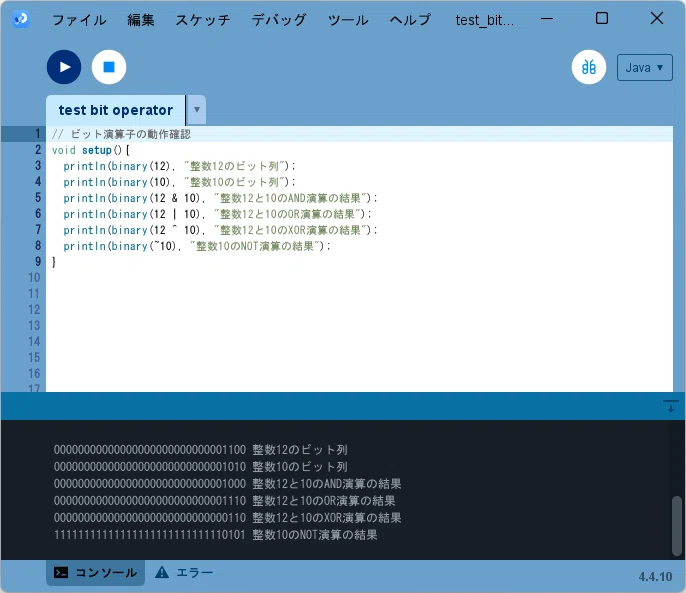Open the ツール menu
This screenshot has height=593, width=686.
(x=348, y=20)
